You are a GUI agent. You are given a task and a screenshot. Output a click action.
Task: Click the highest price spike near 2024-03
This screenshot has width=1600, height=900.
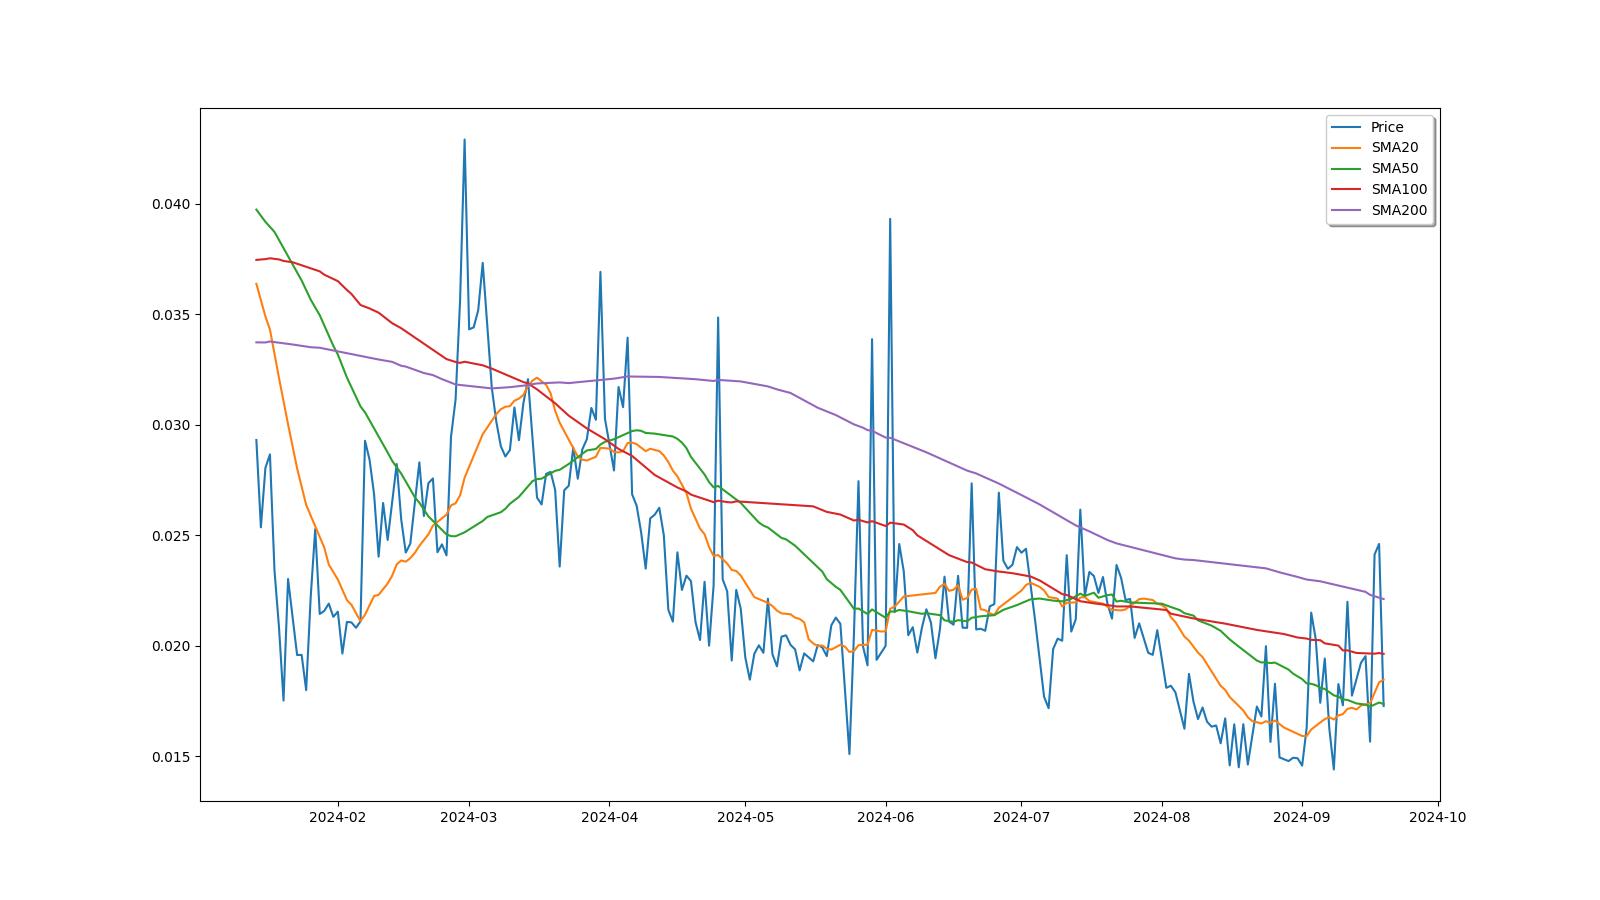pos(464,140)
